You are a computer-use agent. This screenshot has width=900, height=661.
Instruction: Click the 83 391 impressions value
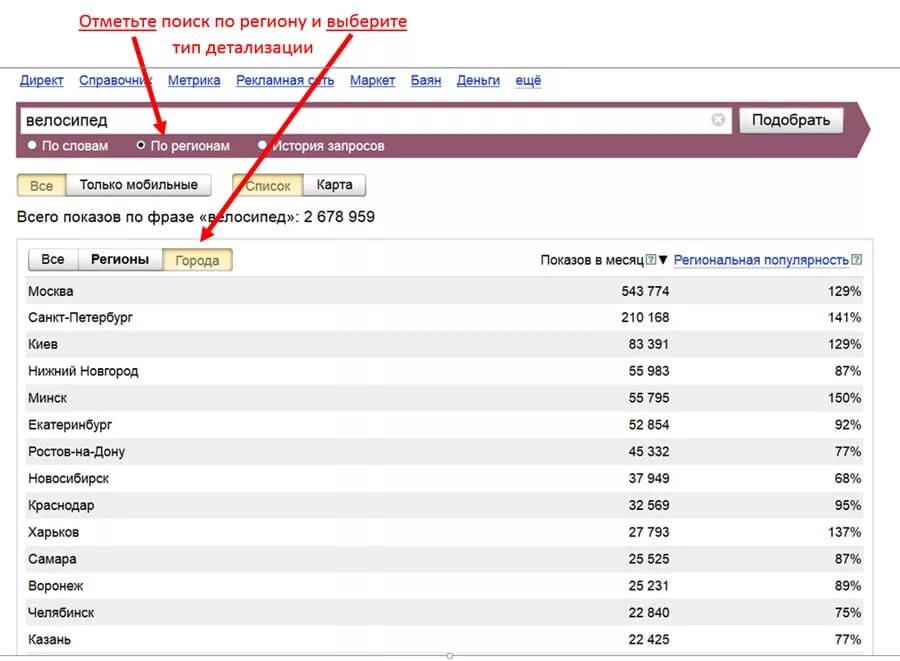tap(649, 344)
